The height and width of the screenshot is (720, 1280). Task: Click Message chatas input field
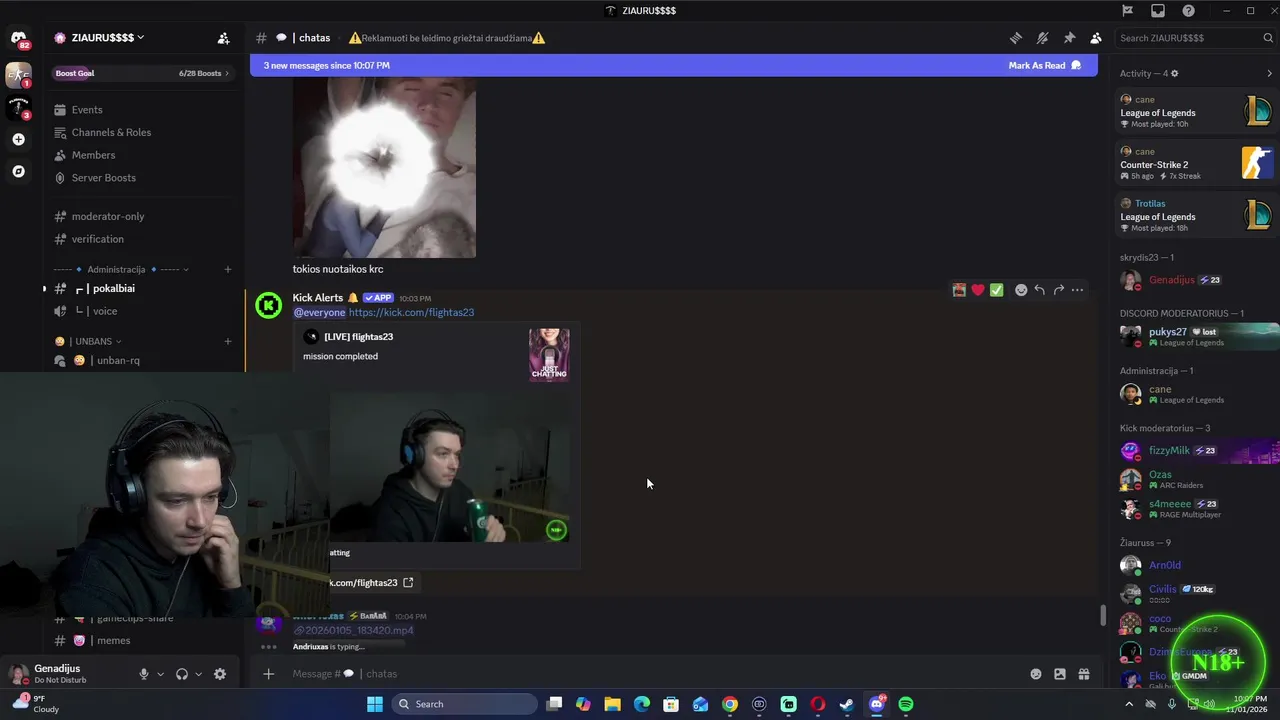[650, 674]
